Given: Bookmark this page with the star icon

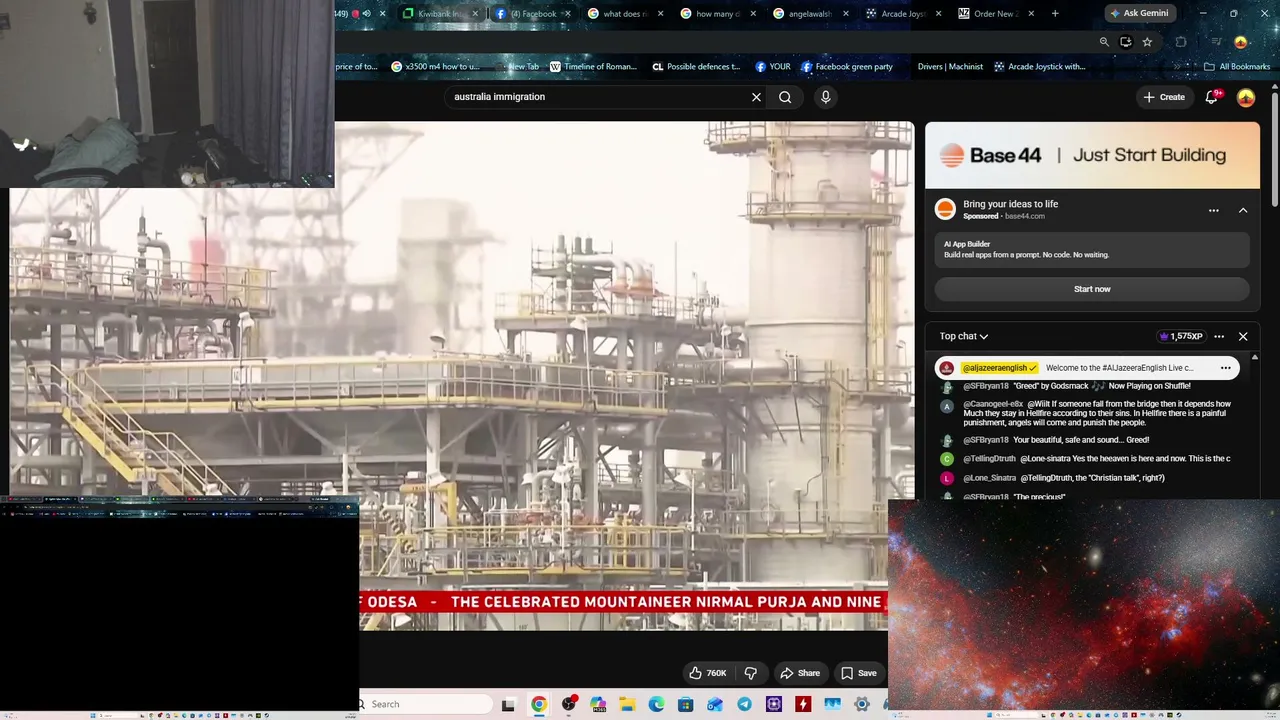Looking at the screenshot, I should (1147, 42).
